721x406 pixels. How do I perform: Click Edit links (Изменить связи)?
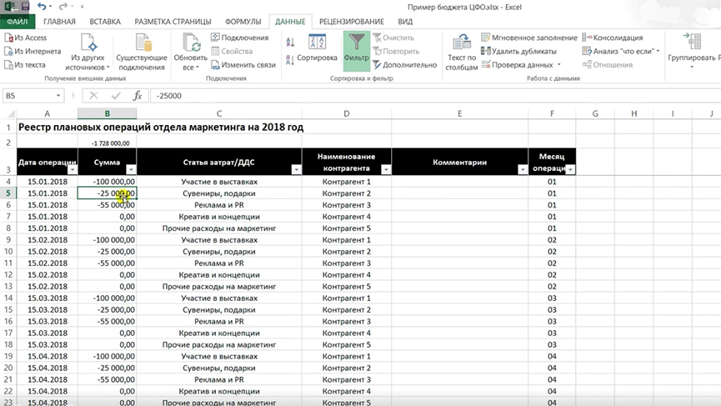pos(243,65)
